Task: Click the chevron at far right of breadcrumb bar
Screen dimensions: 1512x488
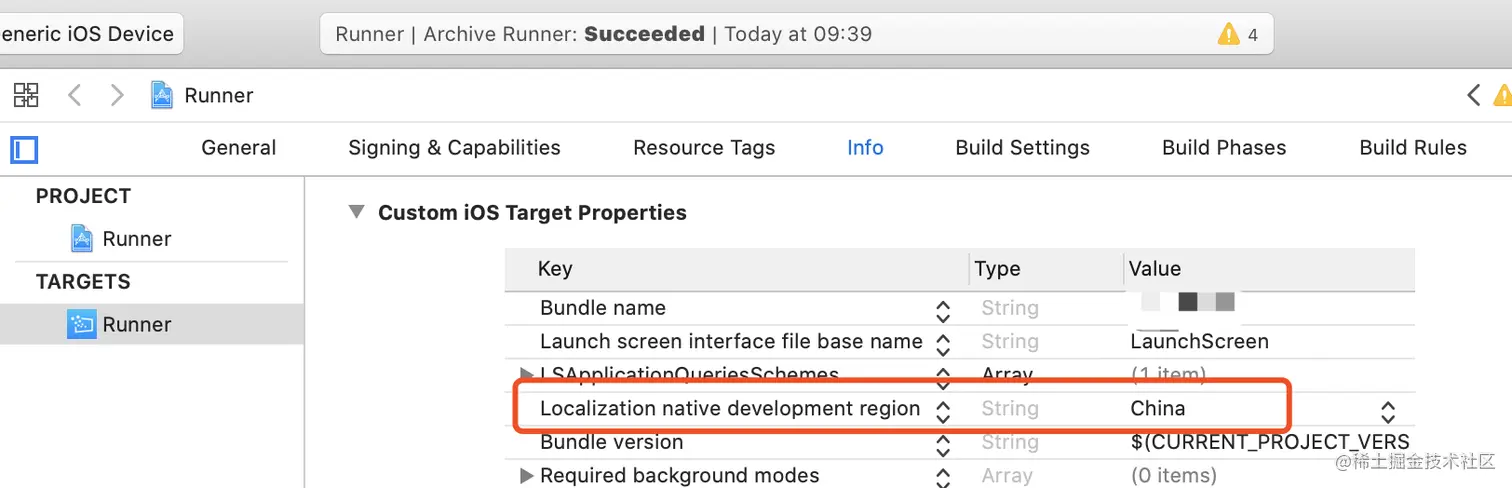Action: (1473, 95)
